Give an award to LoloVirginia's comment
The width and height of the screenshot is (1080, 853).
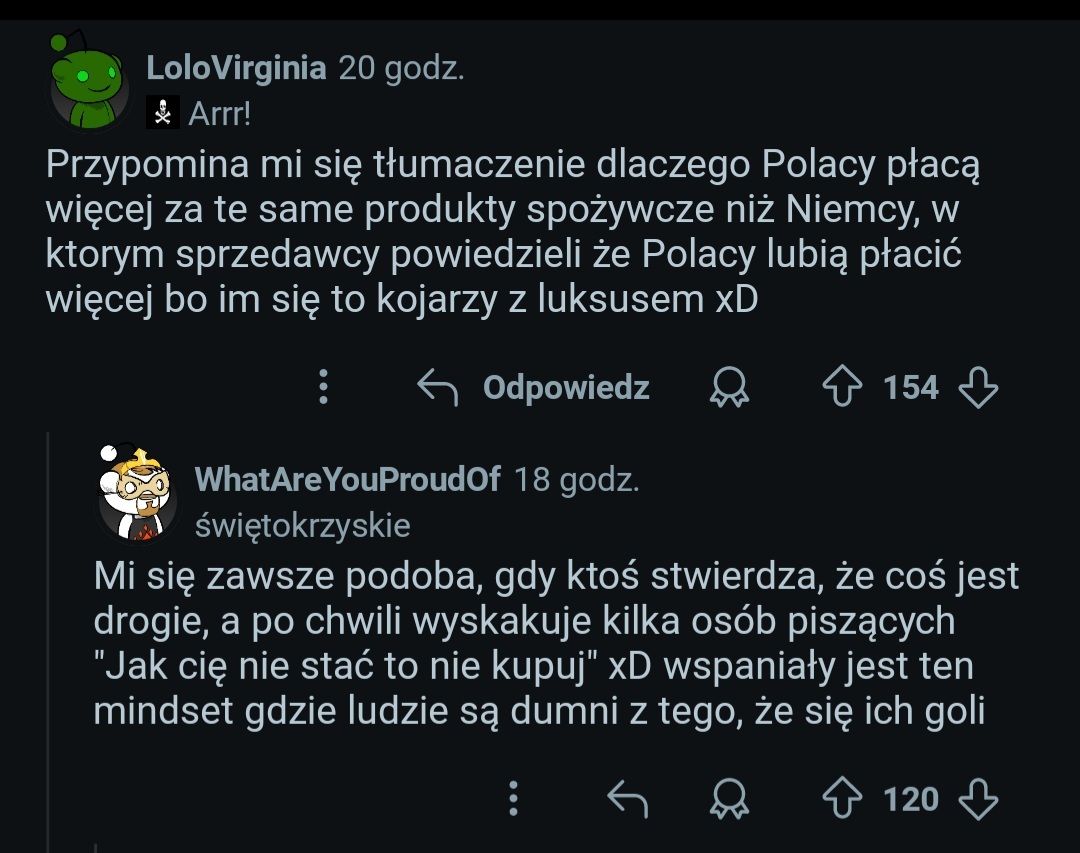pos(729,387)
